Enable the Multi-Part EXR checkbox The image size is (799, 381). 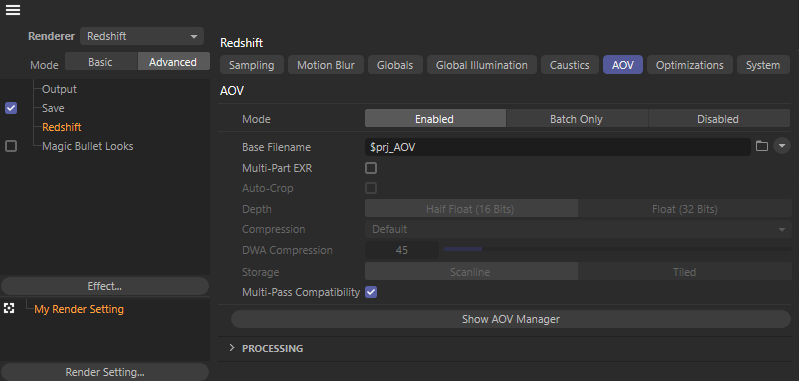pyautogui.click(x=371, y=168)
